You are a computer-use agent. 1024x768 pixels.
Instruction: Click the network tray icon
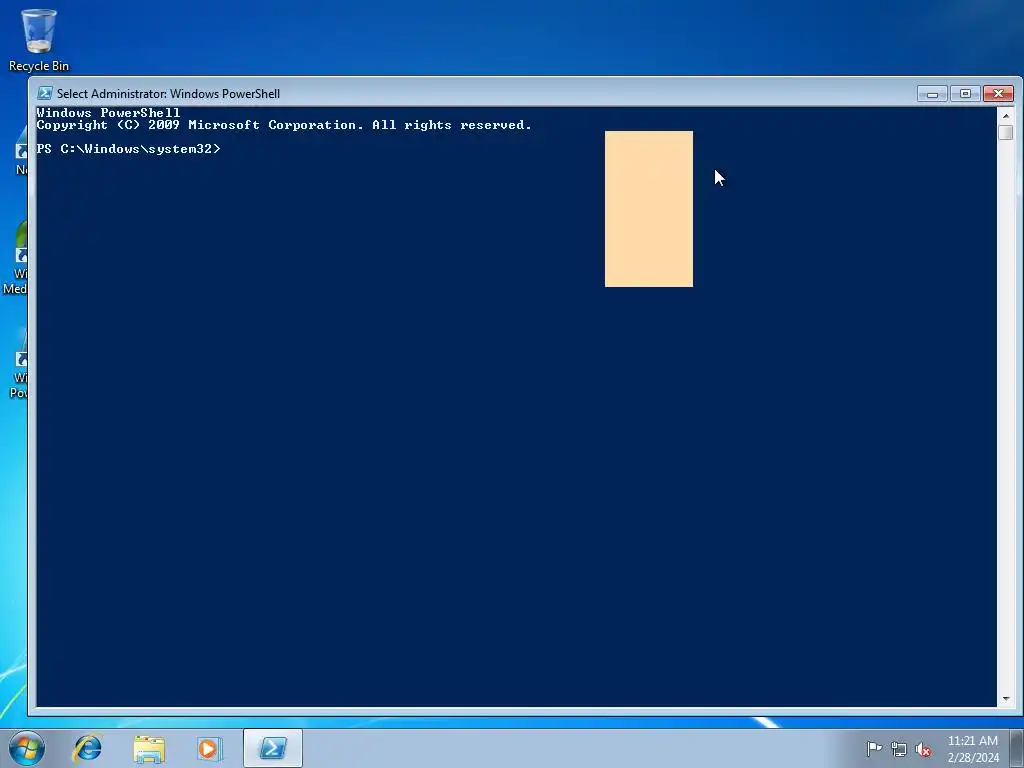click(x=899, y=749)
